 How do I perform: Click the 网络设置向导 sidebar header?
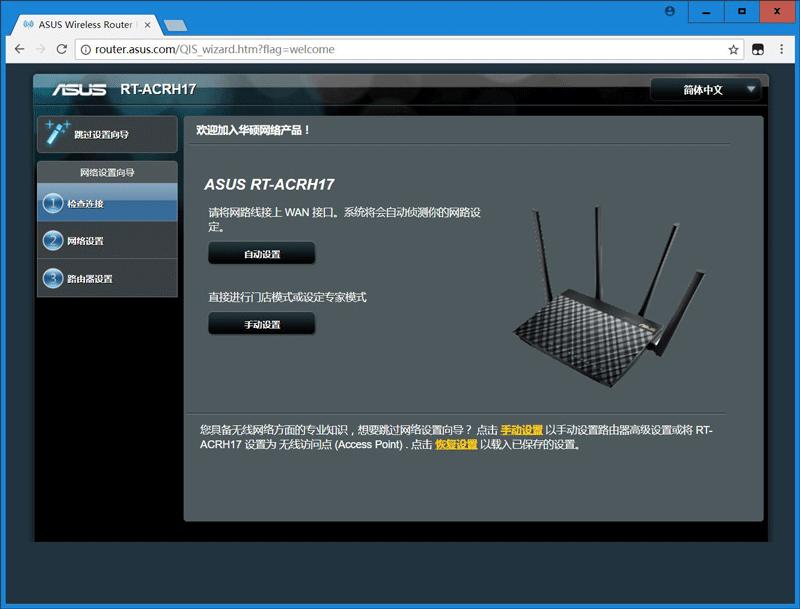(x=107, y=172)
